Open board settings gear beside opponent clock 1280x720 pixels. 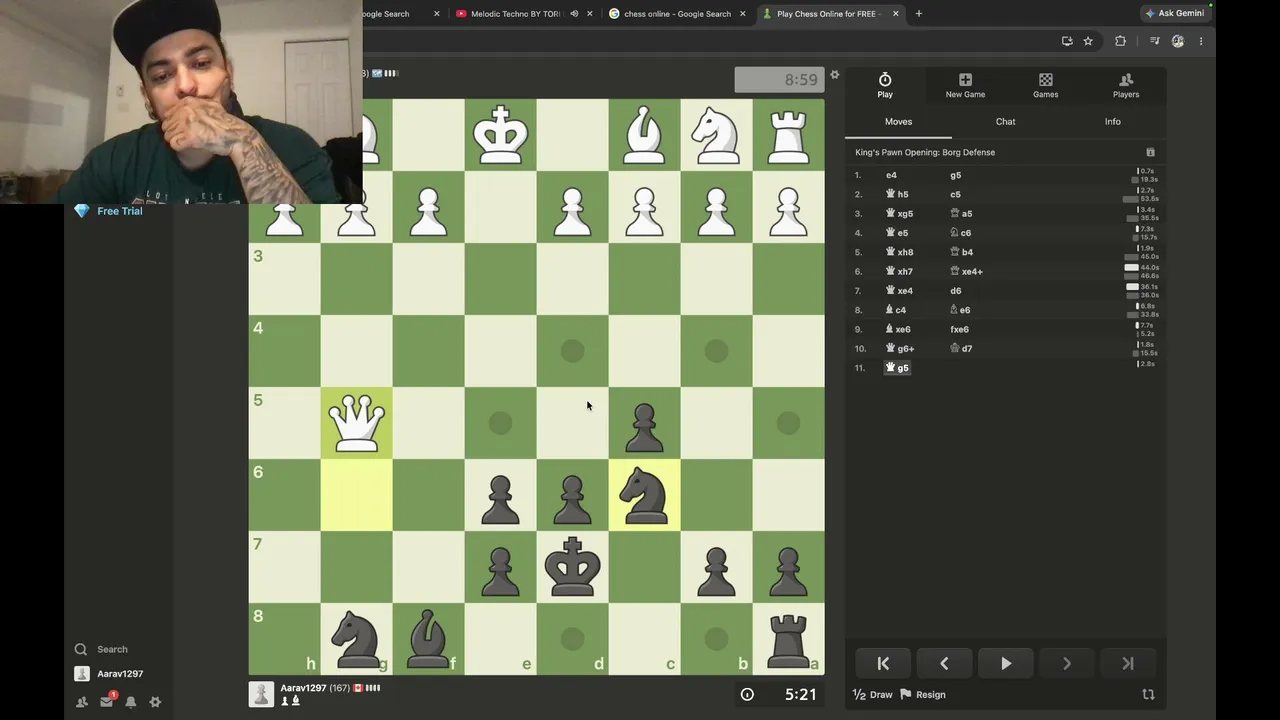tap(835, 75)
